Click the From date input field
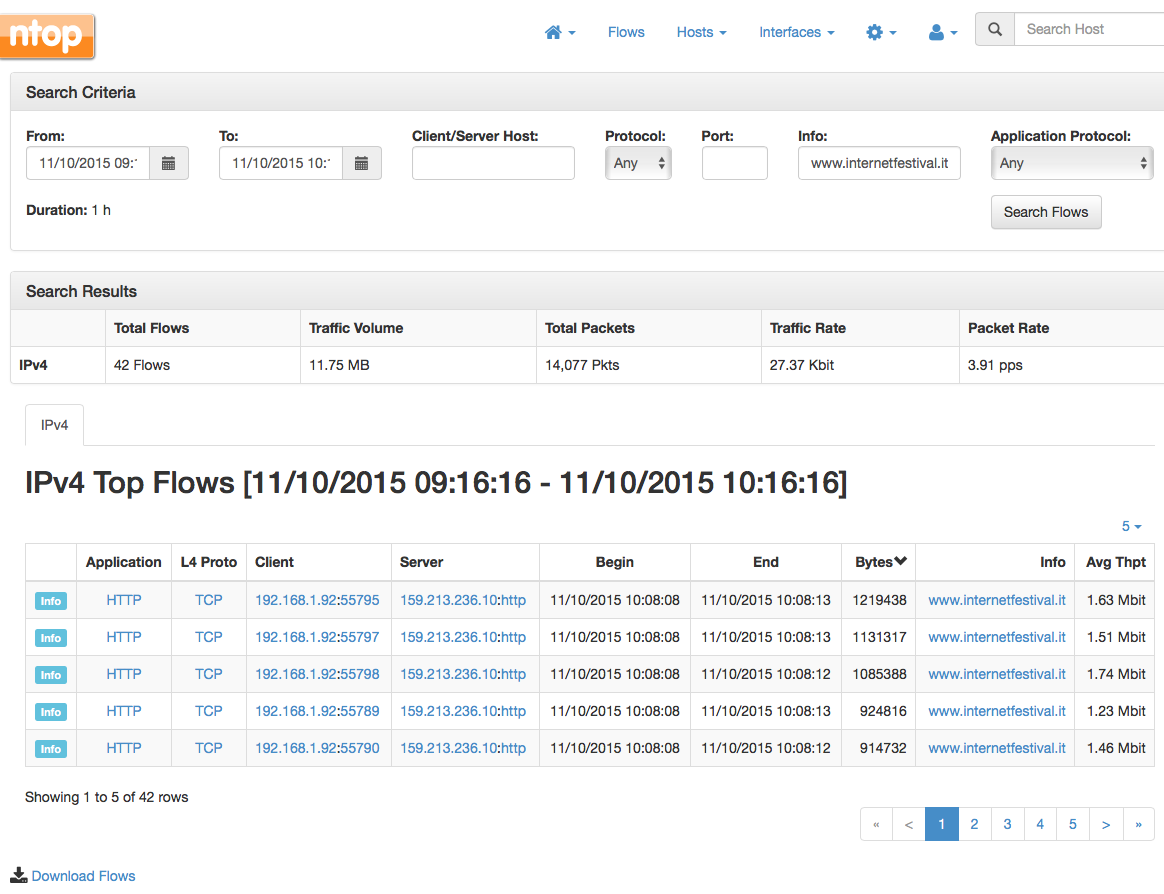Viewport: 1164px width, 894px height. coord(88,163)
